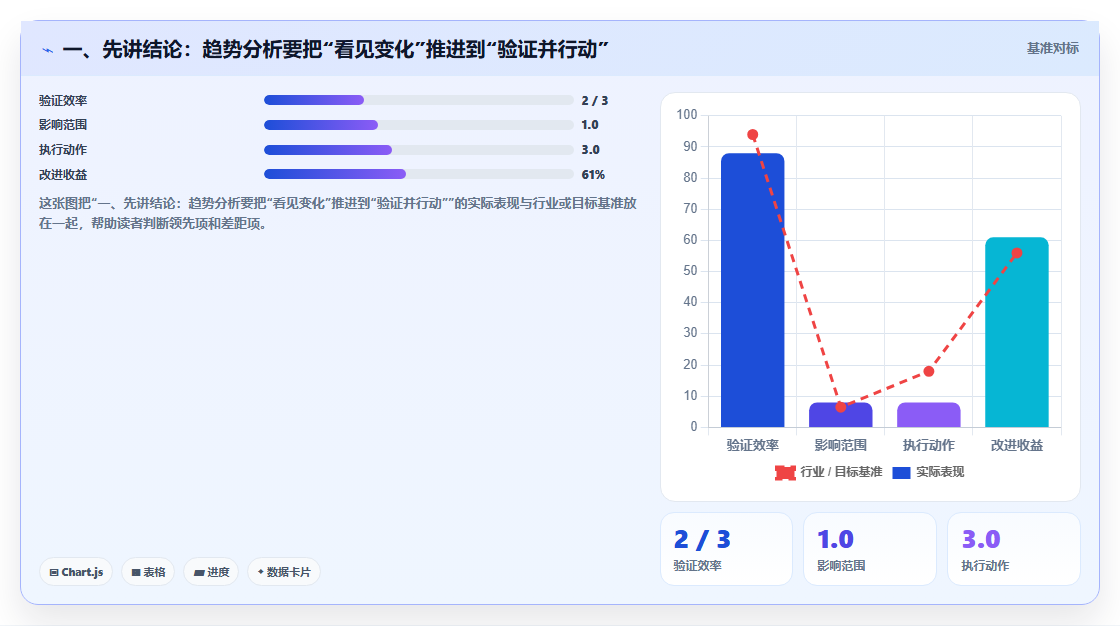
Task: Click the 2 / 3 value in the progress list
Action: [x=594, y=101]
